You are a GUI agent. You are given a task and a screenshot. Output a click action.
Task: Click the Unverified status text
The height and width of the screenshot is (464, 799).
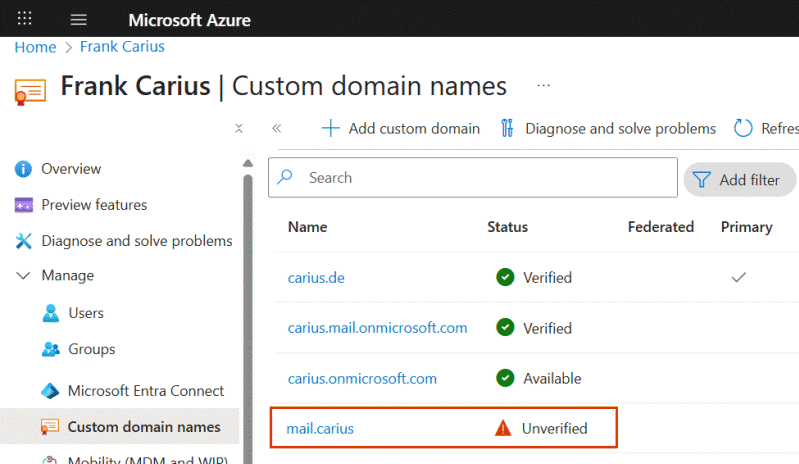(x=554, y=428)
